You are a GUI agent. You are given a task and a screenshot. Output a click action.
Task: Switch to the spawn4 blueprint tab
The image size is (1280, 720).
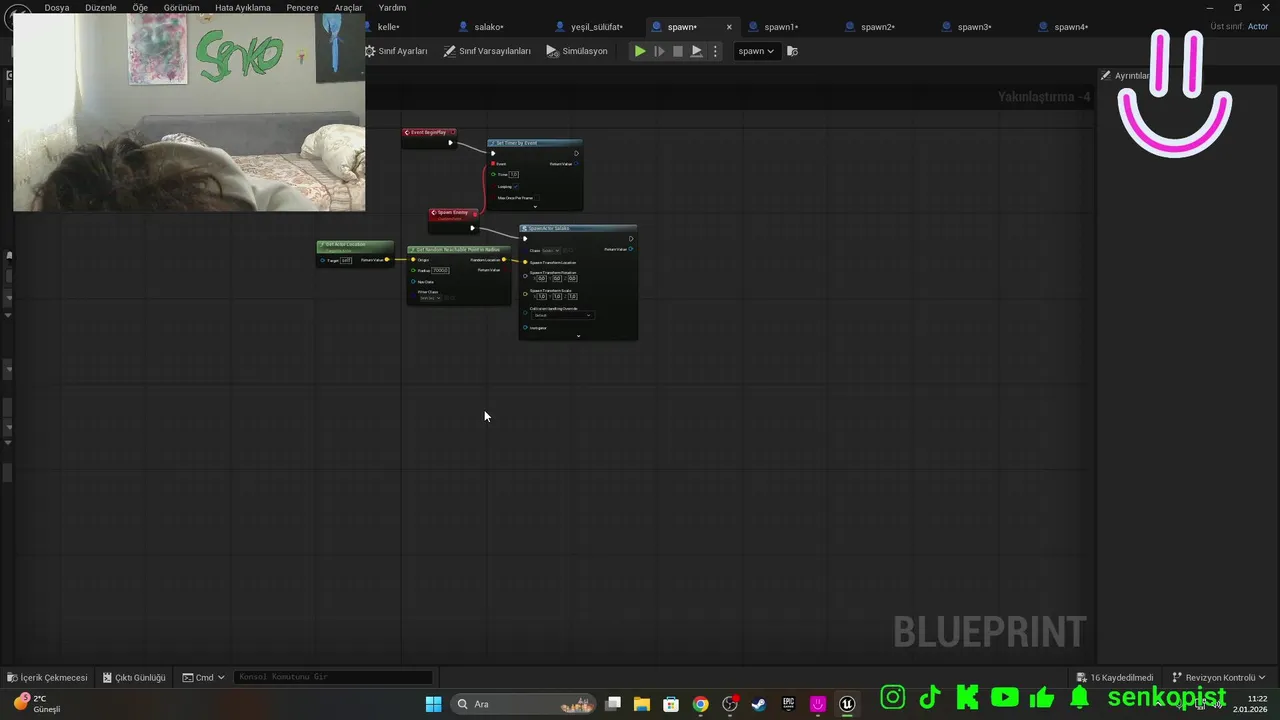(x=1071, y=27)
